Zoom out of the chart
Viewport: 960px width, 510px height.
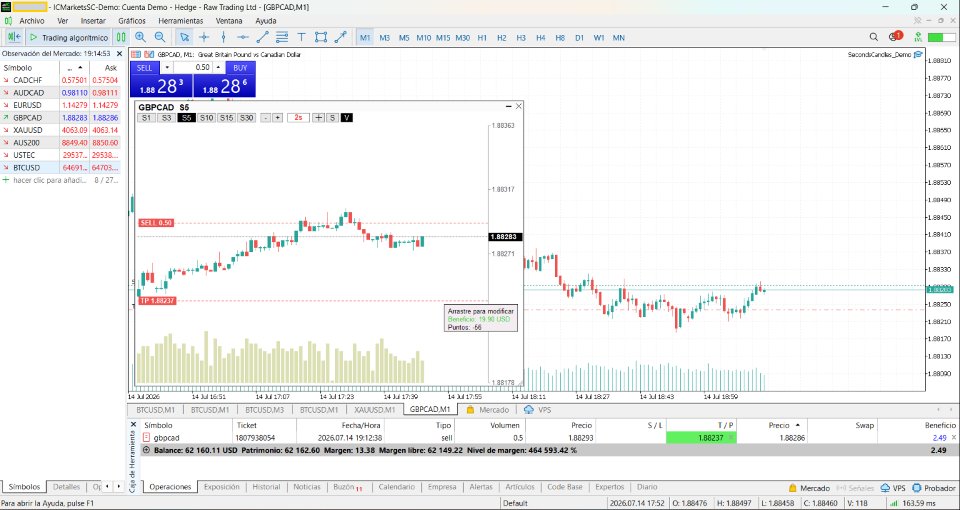[x=160, y=37]
